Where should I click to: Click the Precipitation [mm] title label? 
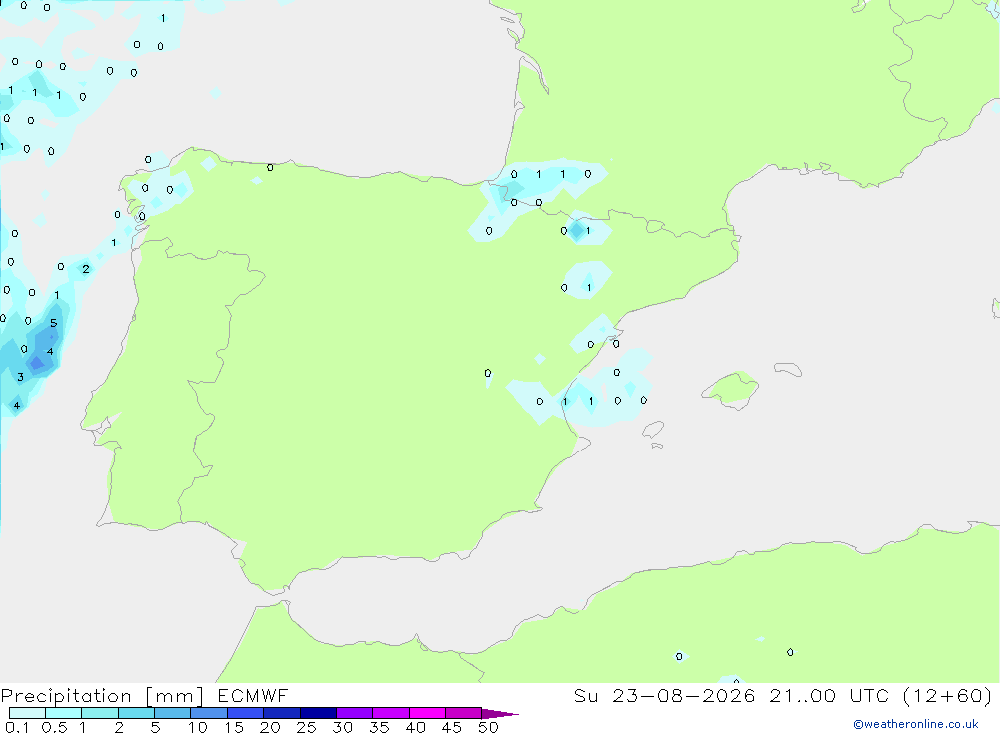click(102, 695)
